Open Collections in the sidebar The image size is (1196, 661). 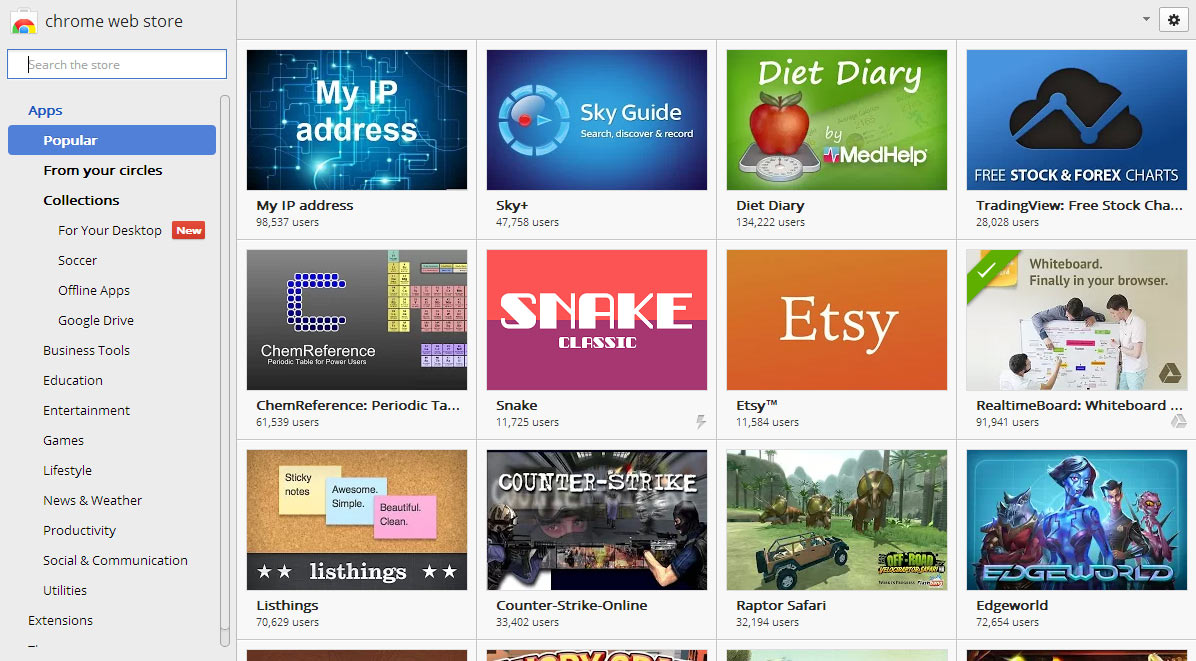(x=81, y=201)
